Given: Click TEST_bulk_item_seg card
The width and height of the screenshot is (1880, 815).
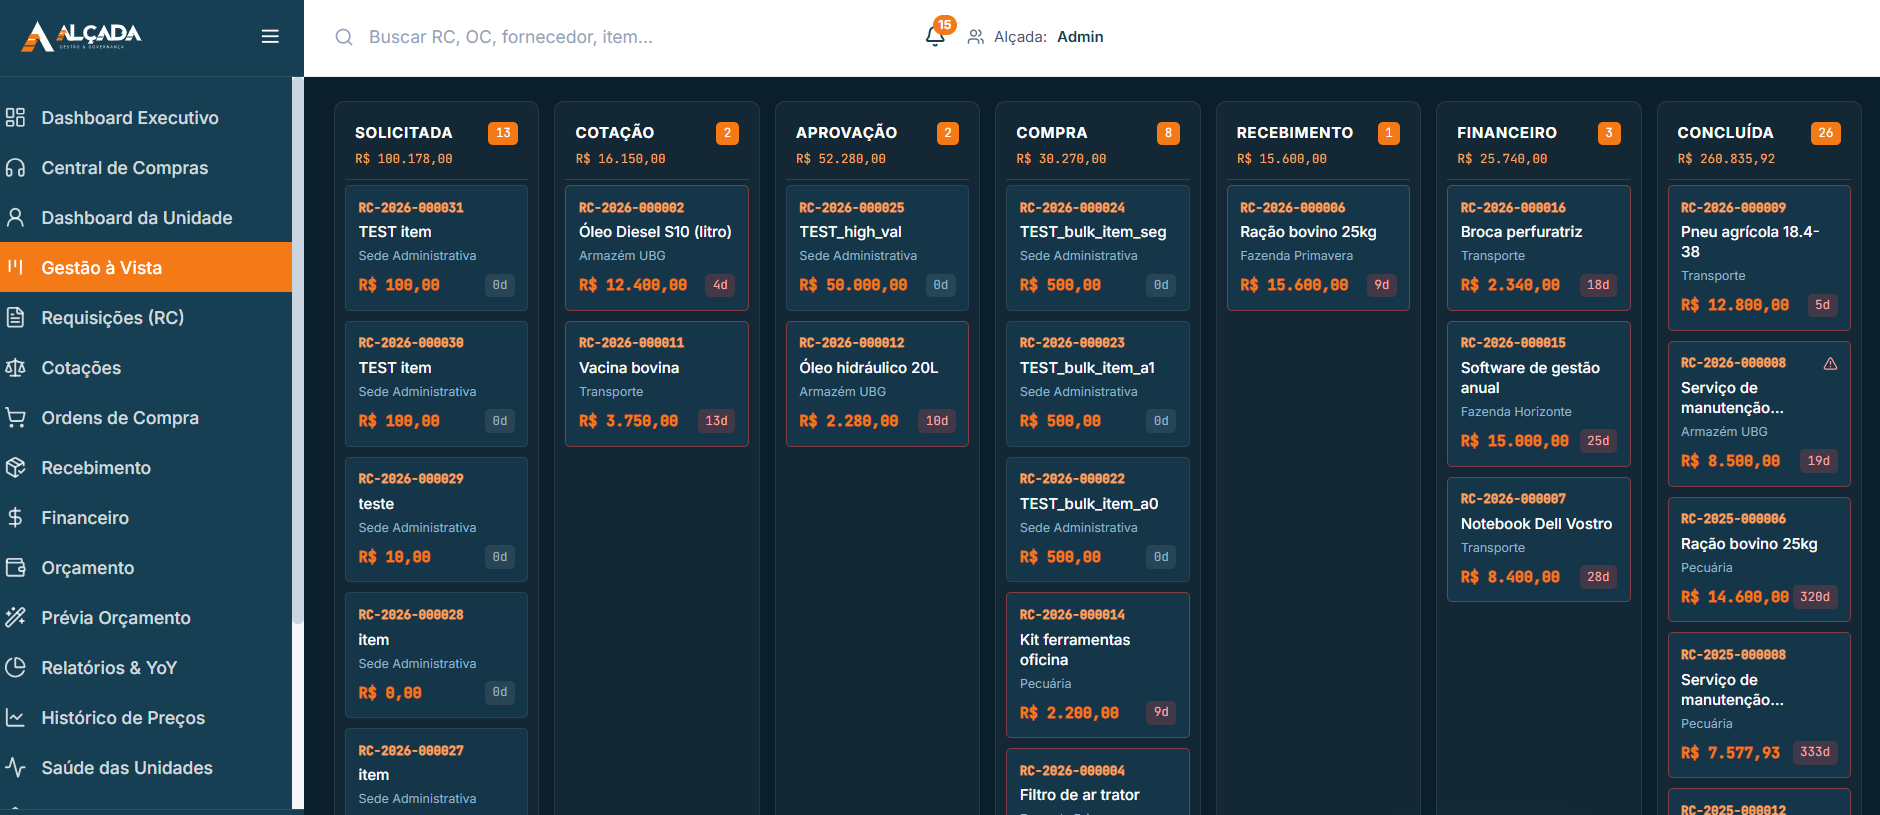Looking at the screenshot, I should coord(1098,248).
